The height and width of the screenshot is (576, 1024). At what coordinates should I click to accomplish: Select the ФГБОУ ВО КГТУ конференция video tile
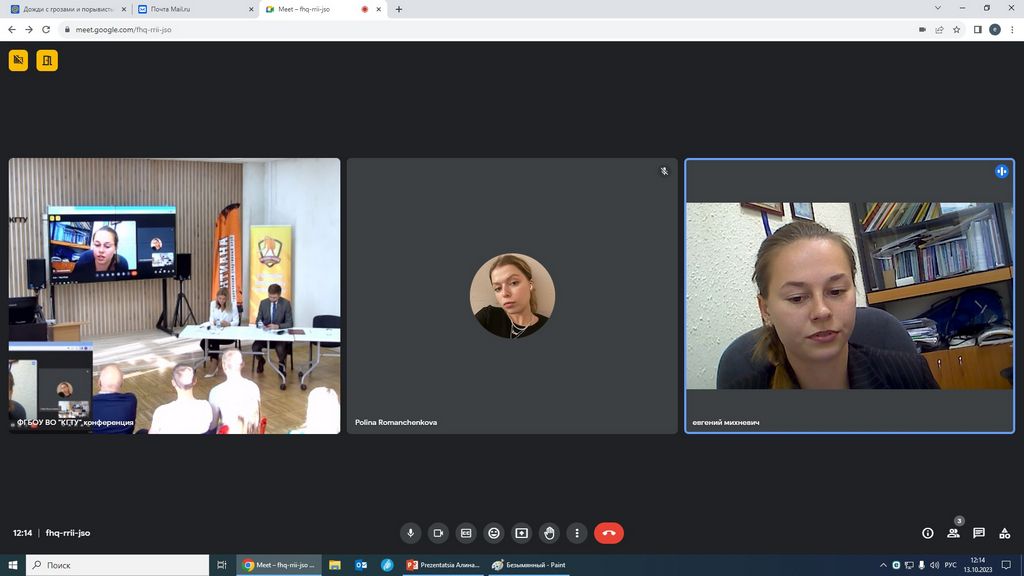click(x=175, y=295)
